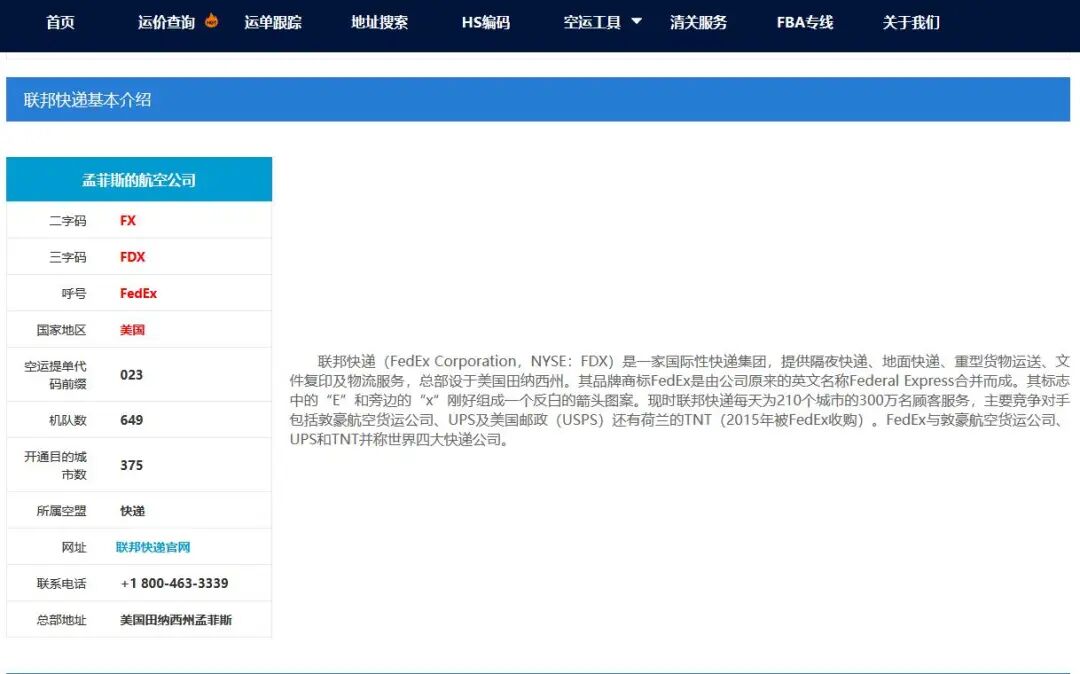
Task: Click the FedEx introduction paragraph text
Action: (679, 400)
